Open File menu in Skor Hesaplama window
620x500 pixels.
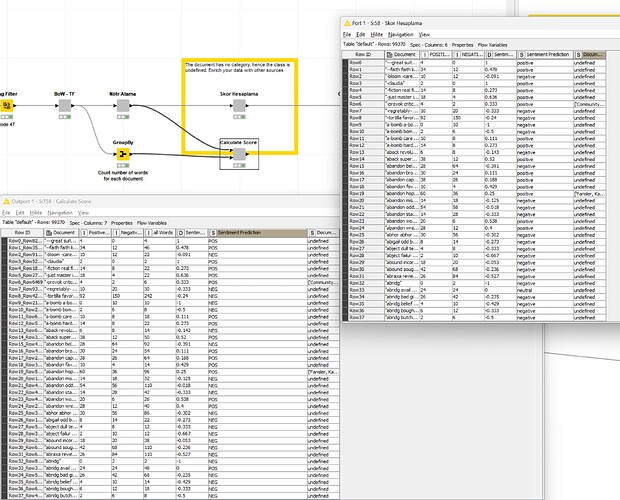(x=347, y=35)
